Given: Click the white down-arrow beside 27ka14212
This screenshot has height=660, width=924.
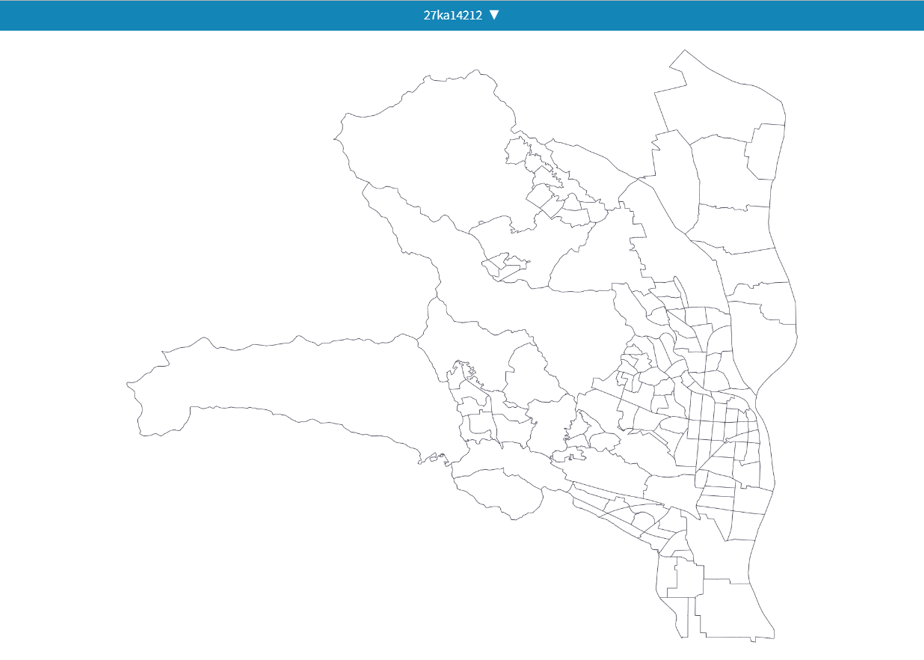Looking at the screenshot, I should pos(494,15).
